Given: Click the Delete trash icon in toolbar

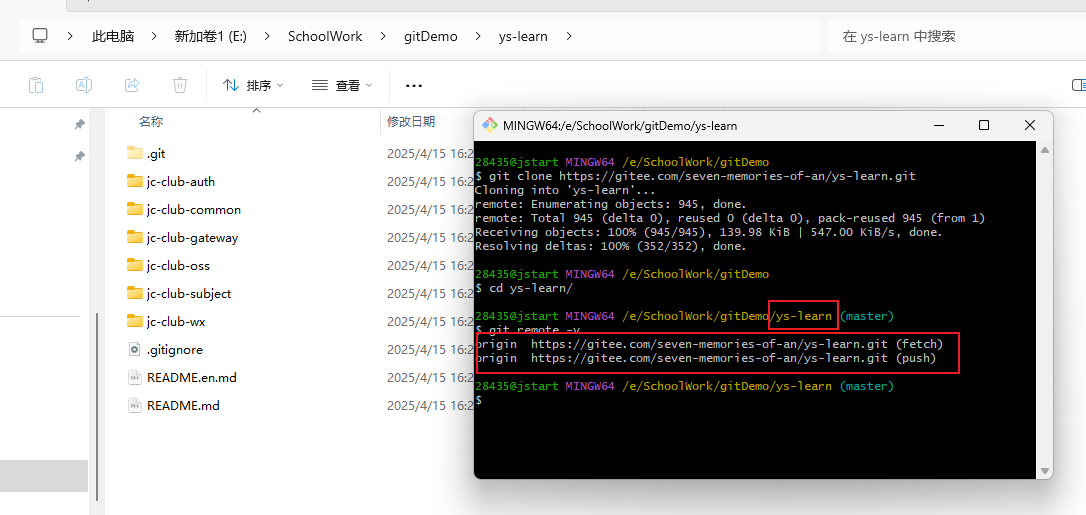Looking at the screenshot, I should (x=180, y=85).
